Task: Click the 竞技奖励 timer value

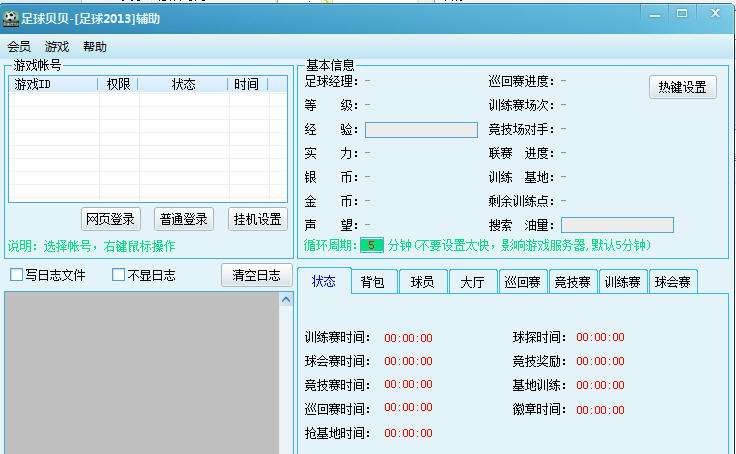Action: [600, 361]
